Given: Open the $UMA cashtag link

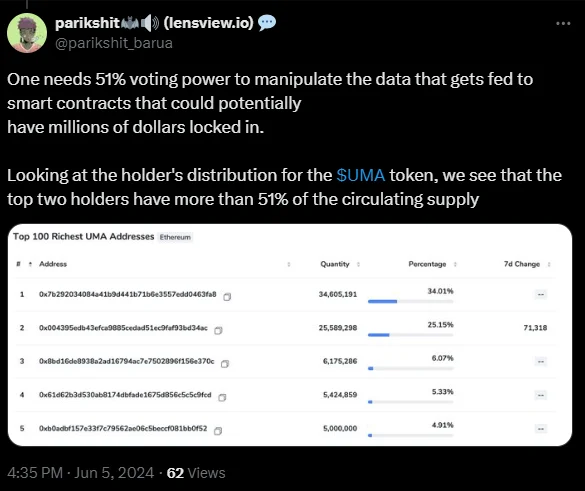Looking at the screenshot, I should (360, 175).
